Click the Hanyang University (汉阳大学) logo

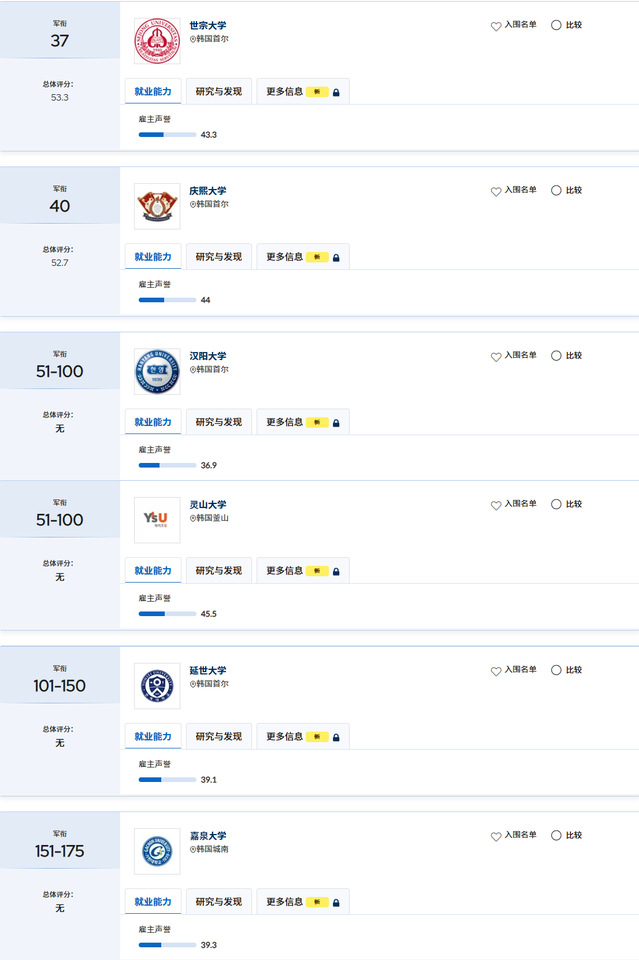tap(157, 371)
